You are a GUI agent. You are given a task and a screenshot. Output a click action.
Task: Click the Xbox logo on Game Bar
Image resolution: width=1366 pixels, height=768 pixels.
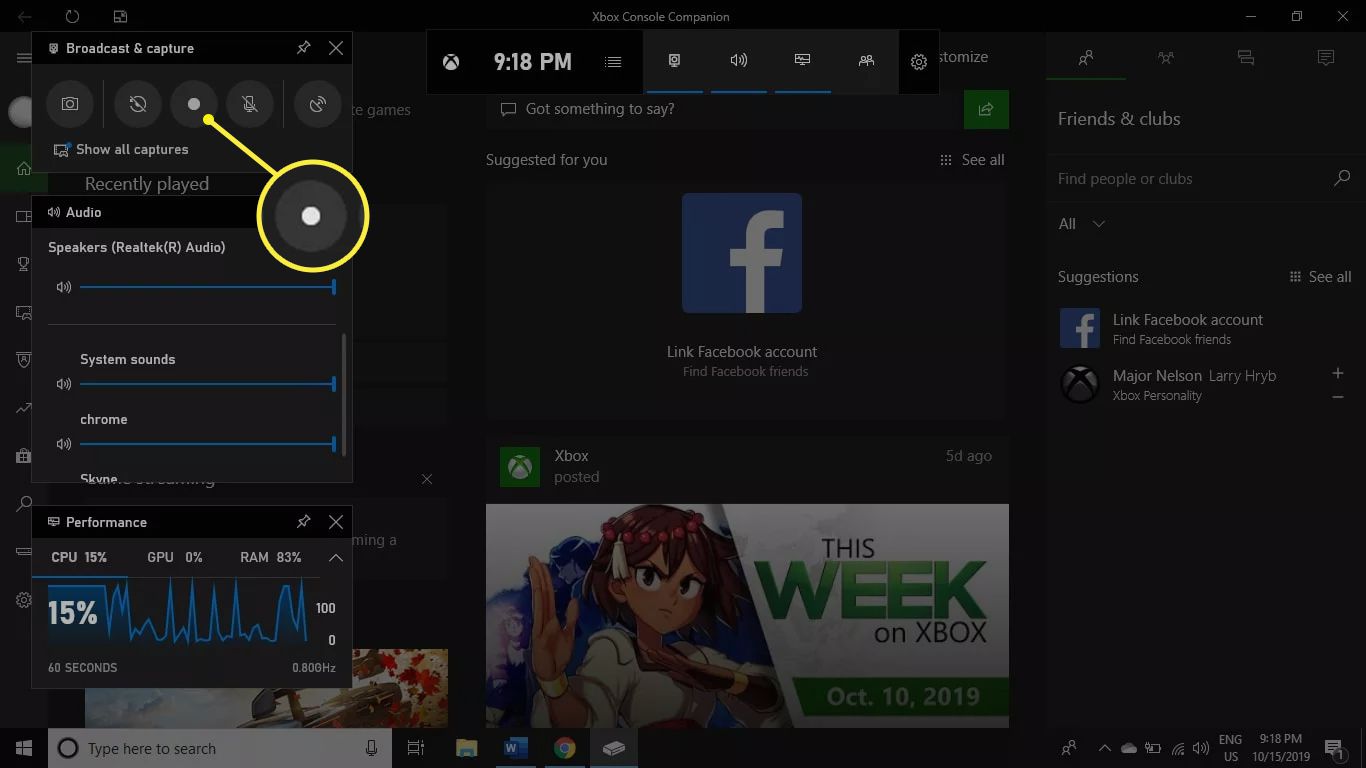452,62
